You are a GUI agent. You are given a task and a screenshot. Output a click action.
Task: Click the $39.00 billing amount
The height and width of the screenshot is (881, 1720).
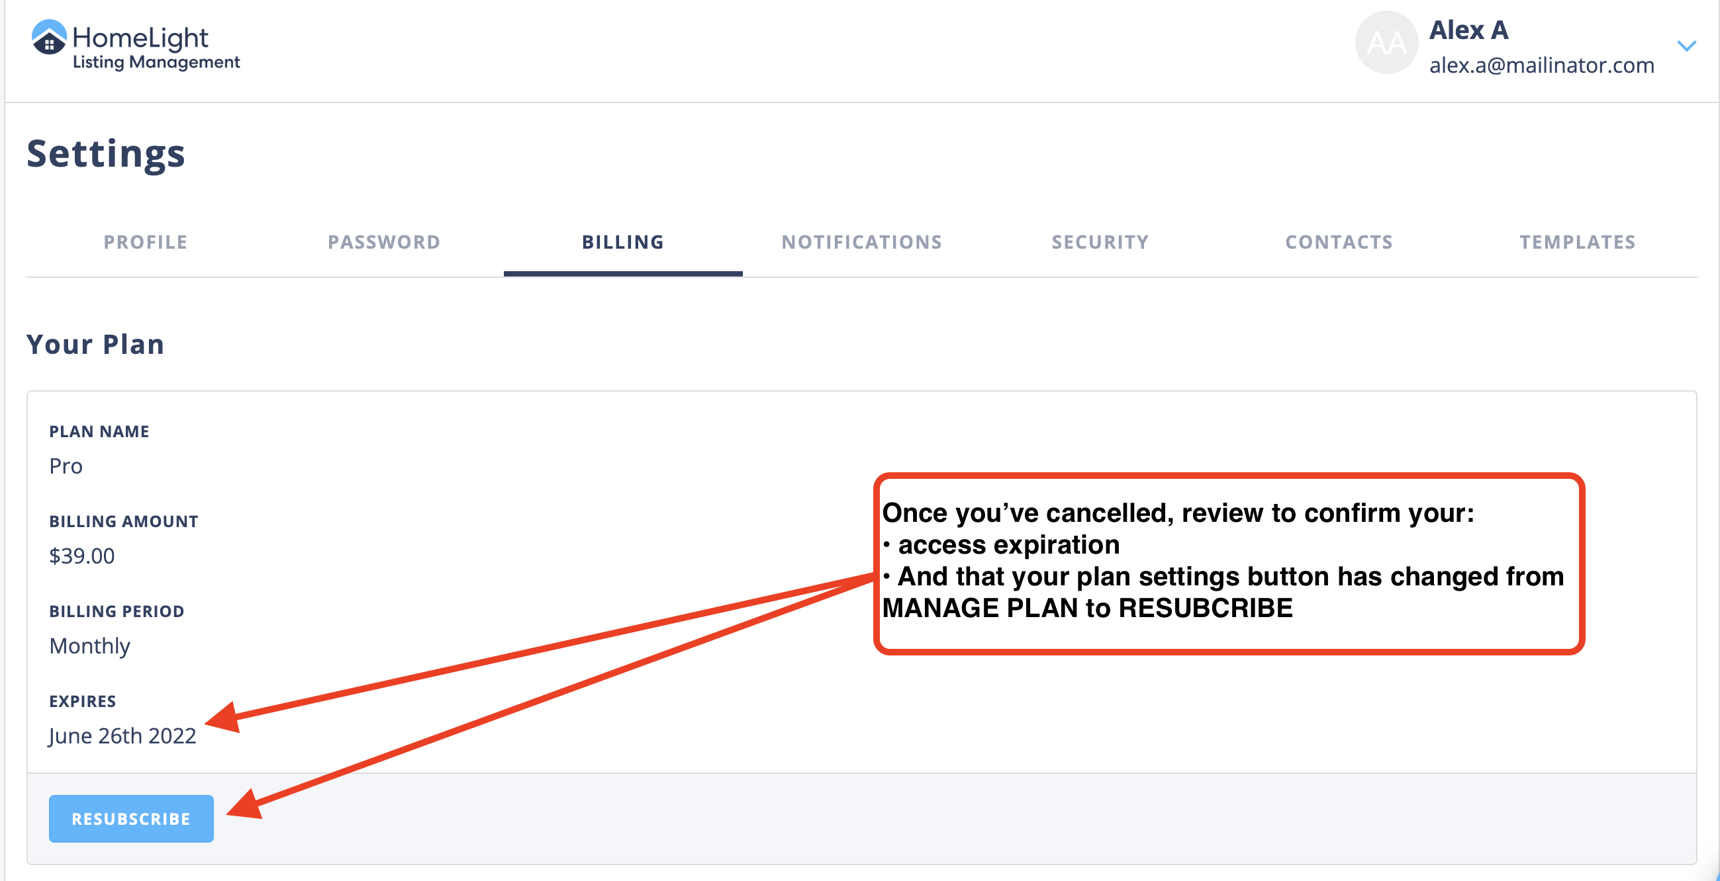click(x=82, y=556)
